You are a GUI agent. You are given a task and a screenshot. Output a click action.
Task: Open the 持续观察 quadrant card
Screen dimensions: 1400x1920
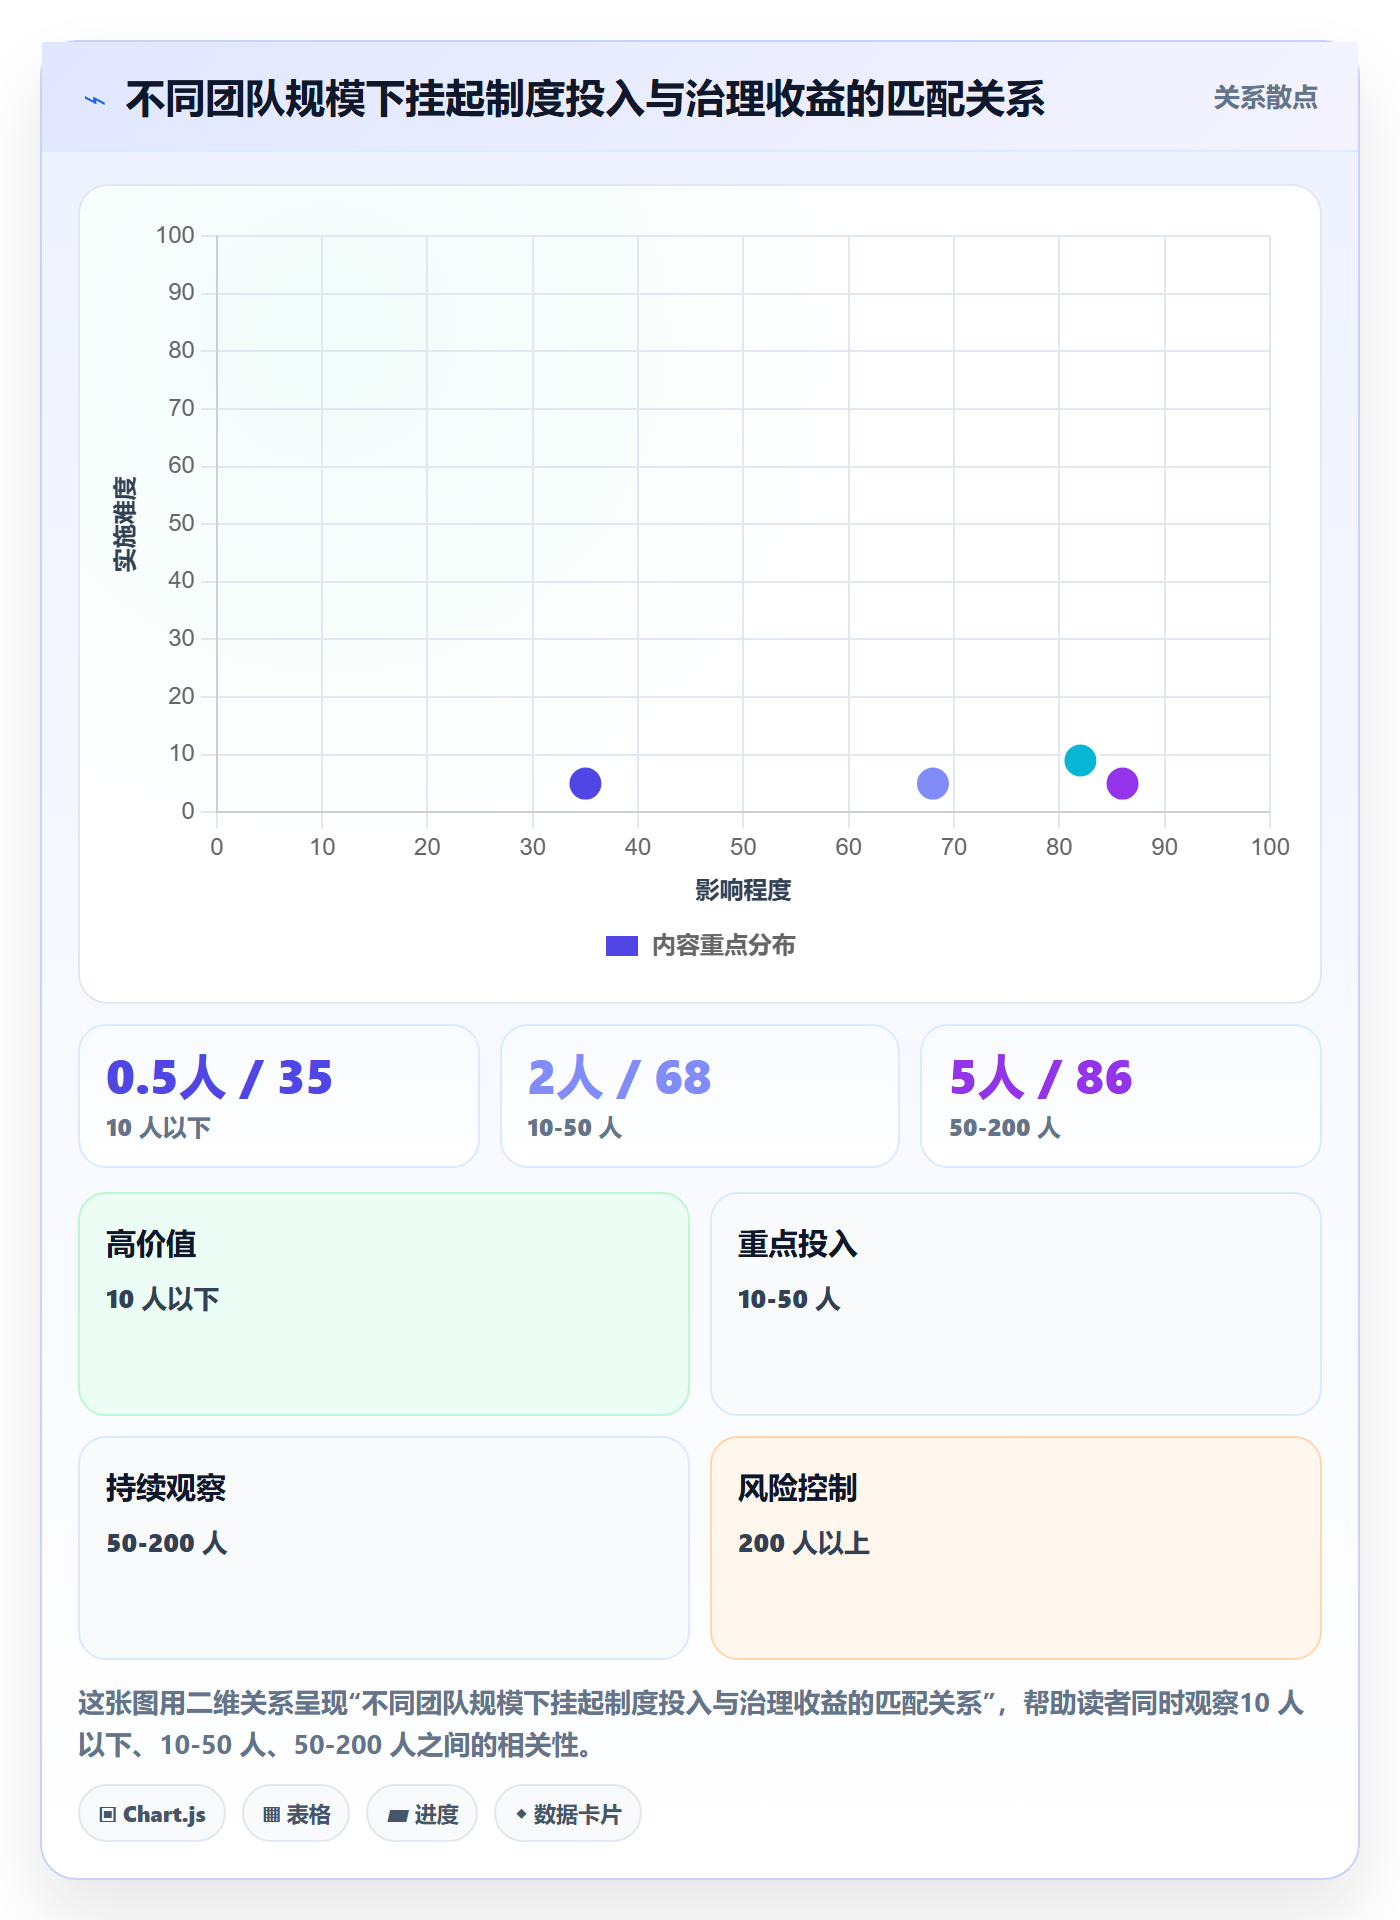384,1547
